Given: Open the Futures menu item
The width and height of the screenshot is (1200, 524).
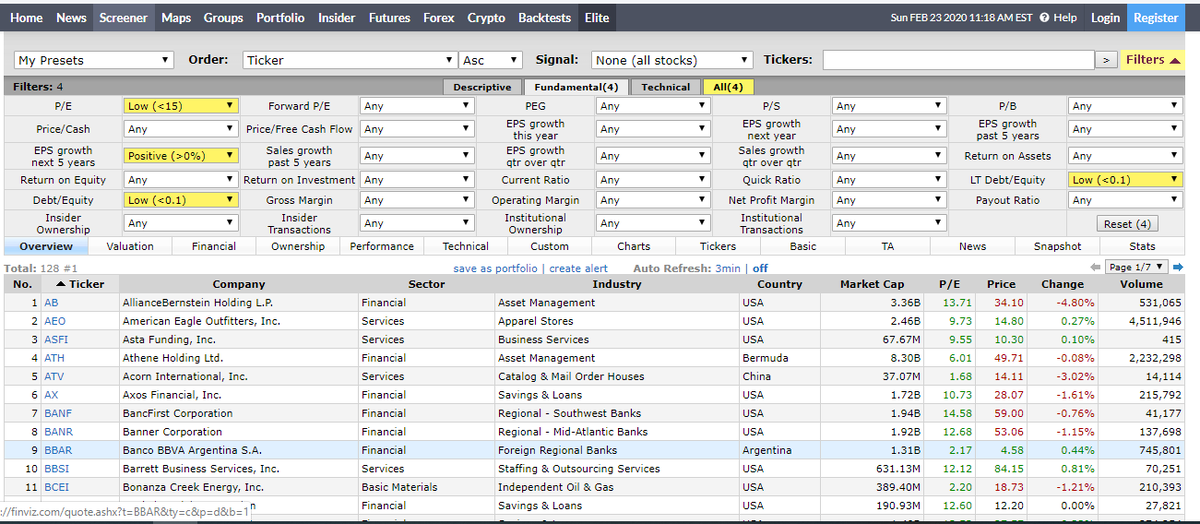Looking at the screenshot, I should click(389, 18).
